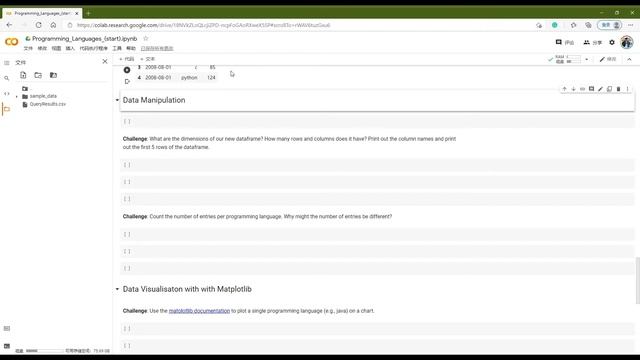The width and height of the screenshot is (640, 360).
Task: Click the all changes saved status link
Action: tap(157, 48)
